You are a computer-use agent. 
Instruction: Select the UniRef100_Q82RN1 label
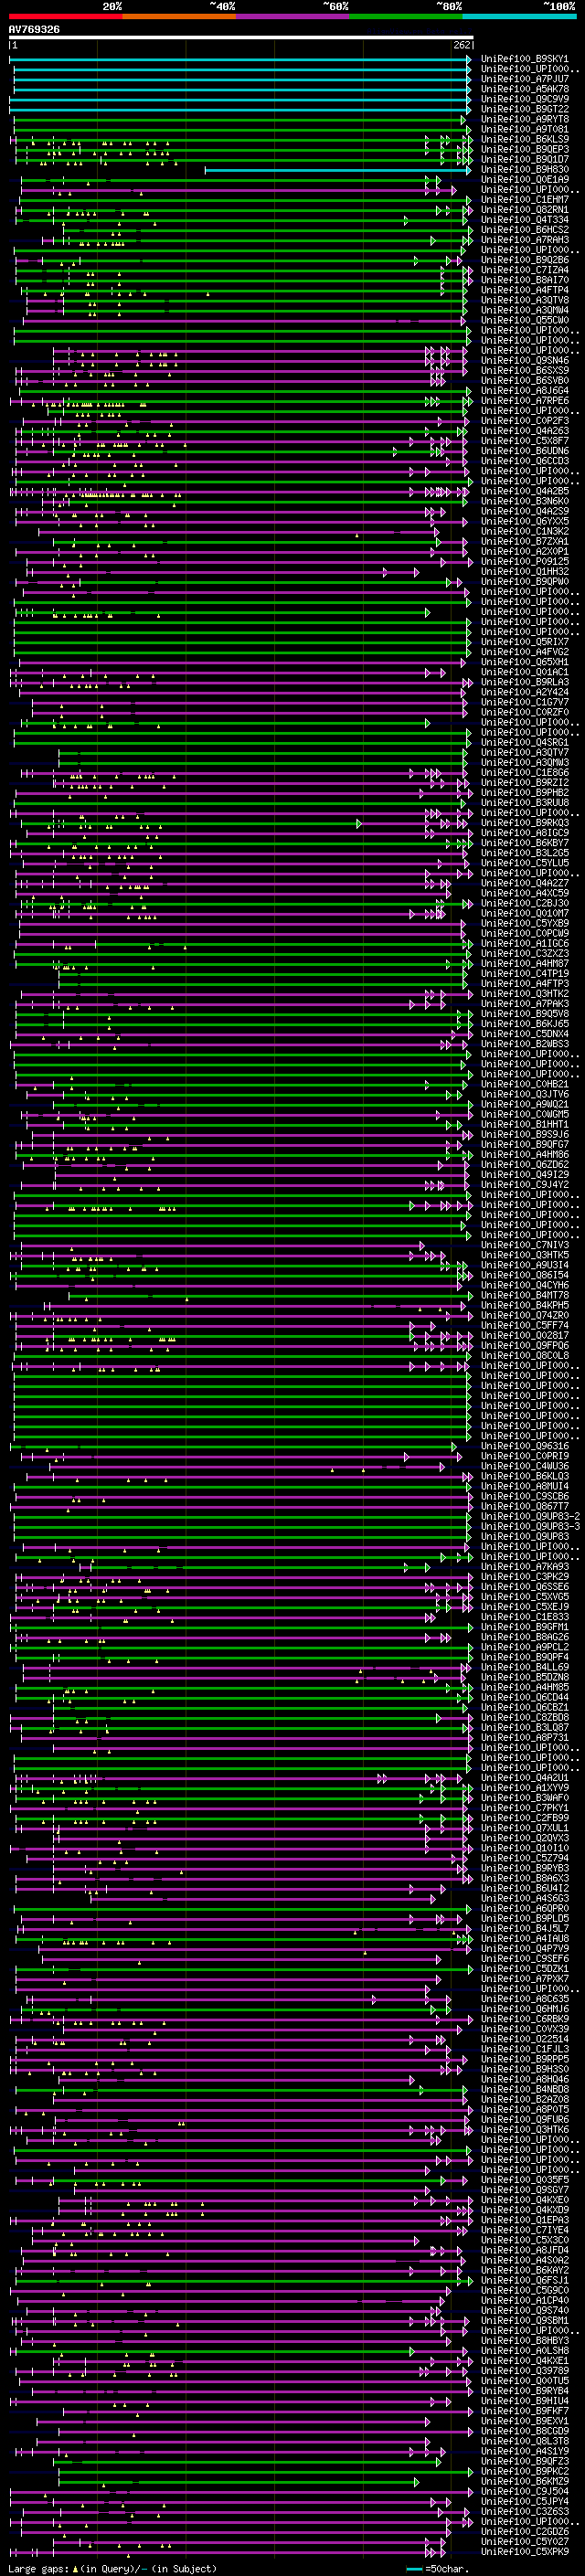click(x=524, y=210)
